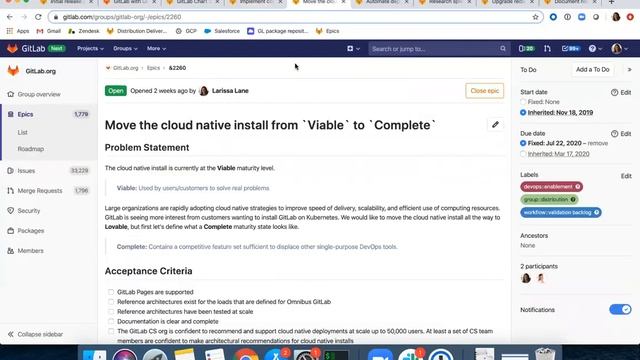Click the remove due date link
This screenshot has height=360, width=640.
pyautogui.click(x=598, y=143)
